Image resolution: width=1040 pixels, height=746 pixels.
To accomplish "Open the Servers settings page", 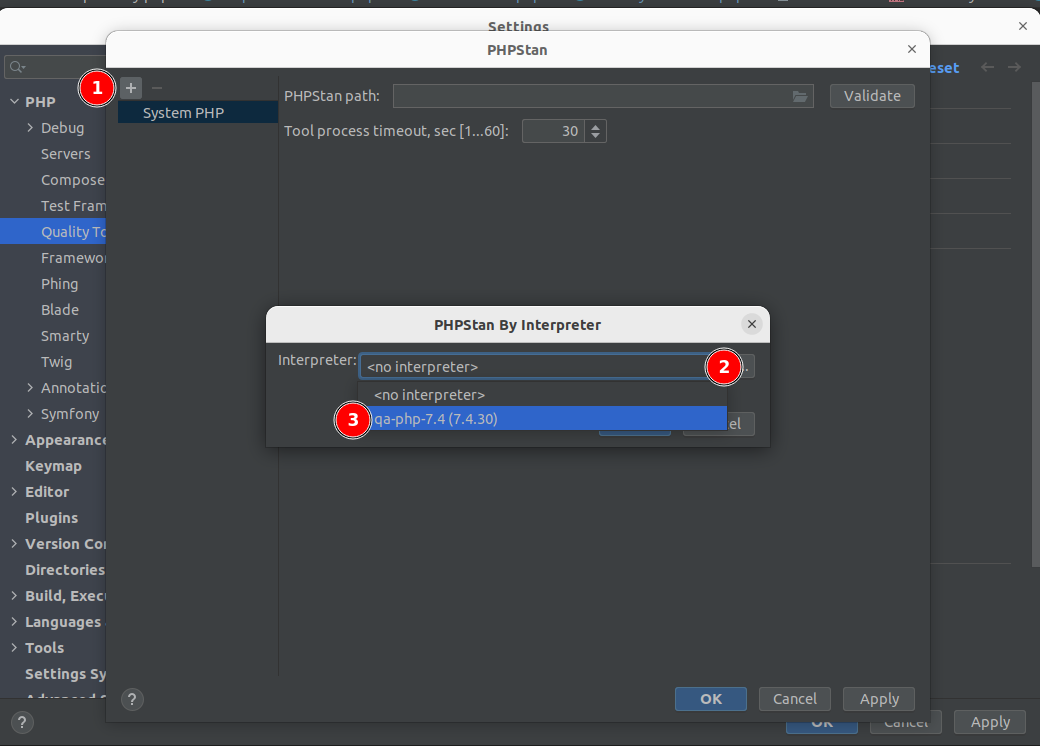I will click(66, 154).
